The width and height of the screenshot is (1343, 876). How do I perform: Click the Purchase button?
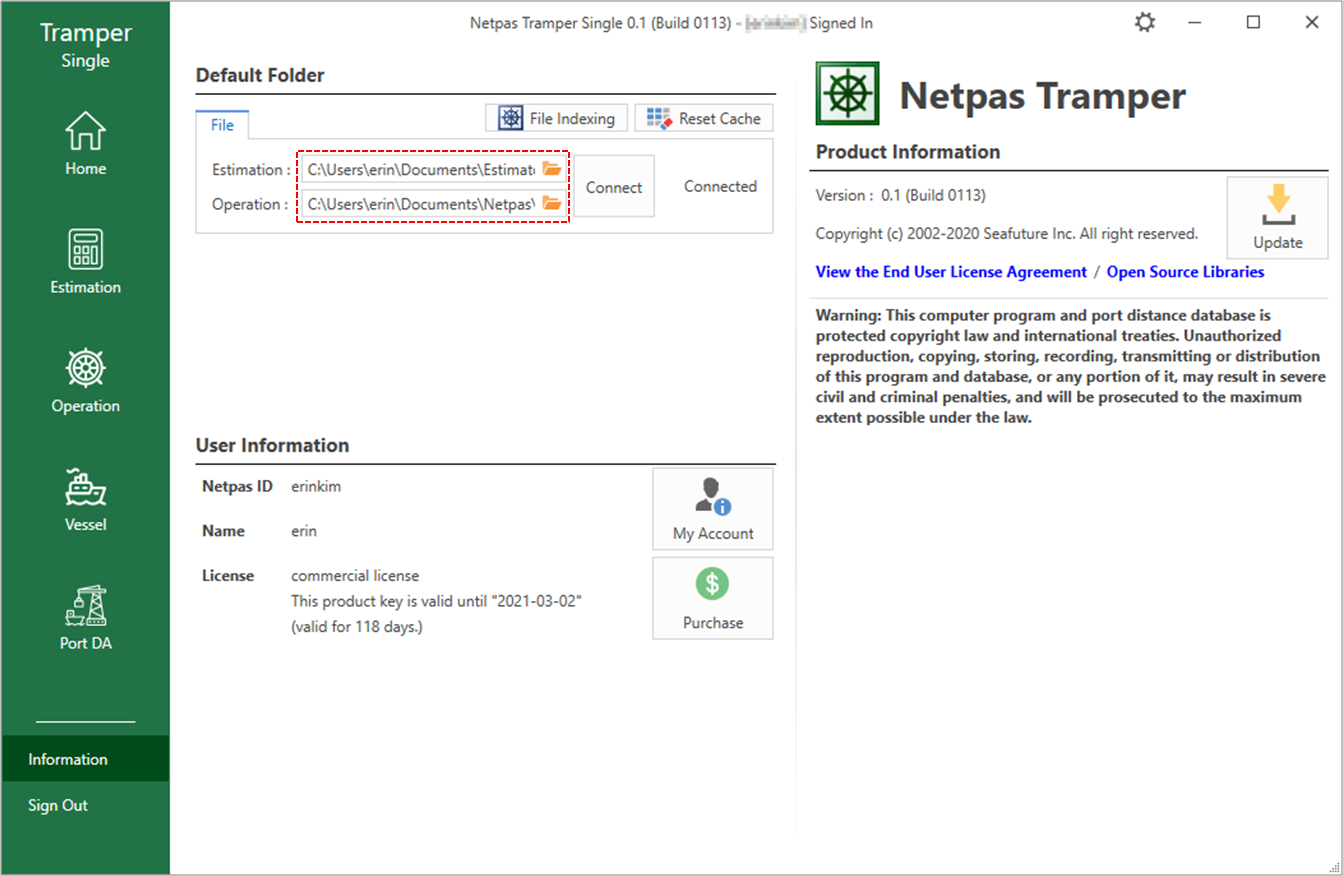coord(713,598)
